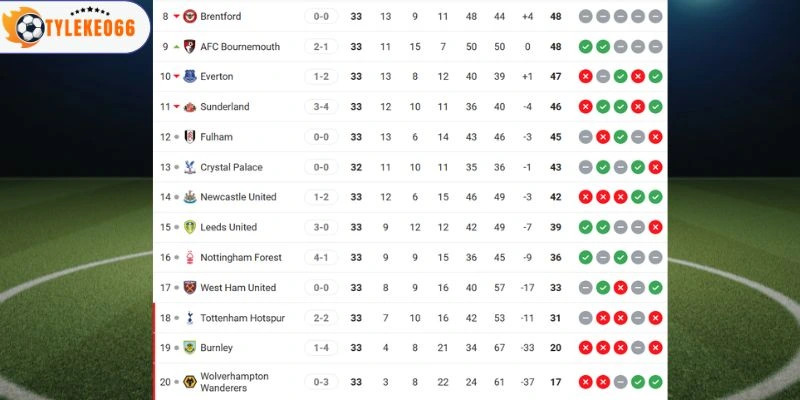This screenshot has width=800, height=400.
Task: Click the Wolverhampton Wanderers crest icon
Action: click(x=190, y=381)
